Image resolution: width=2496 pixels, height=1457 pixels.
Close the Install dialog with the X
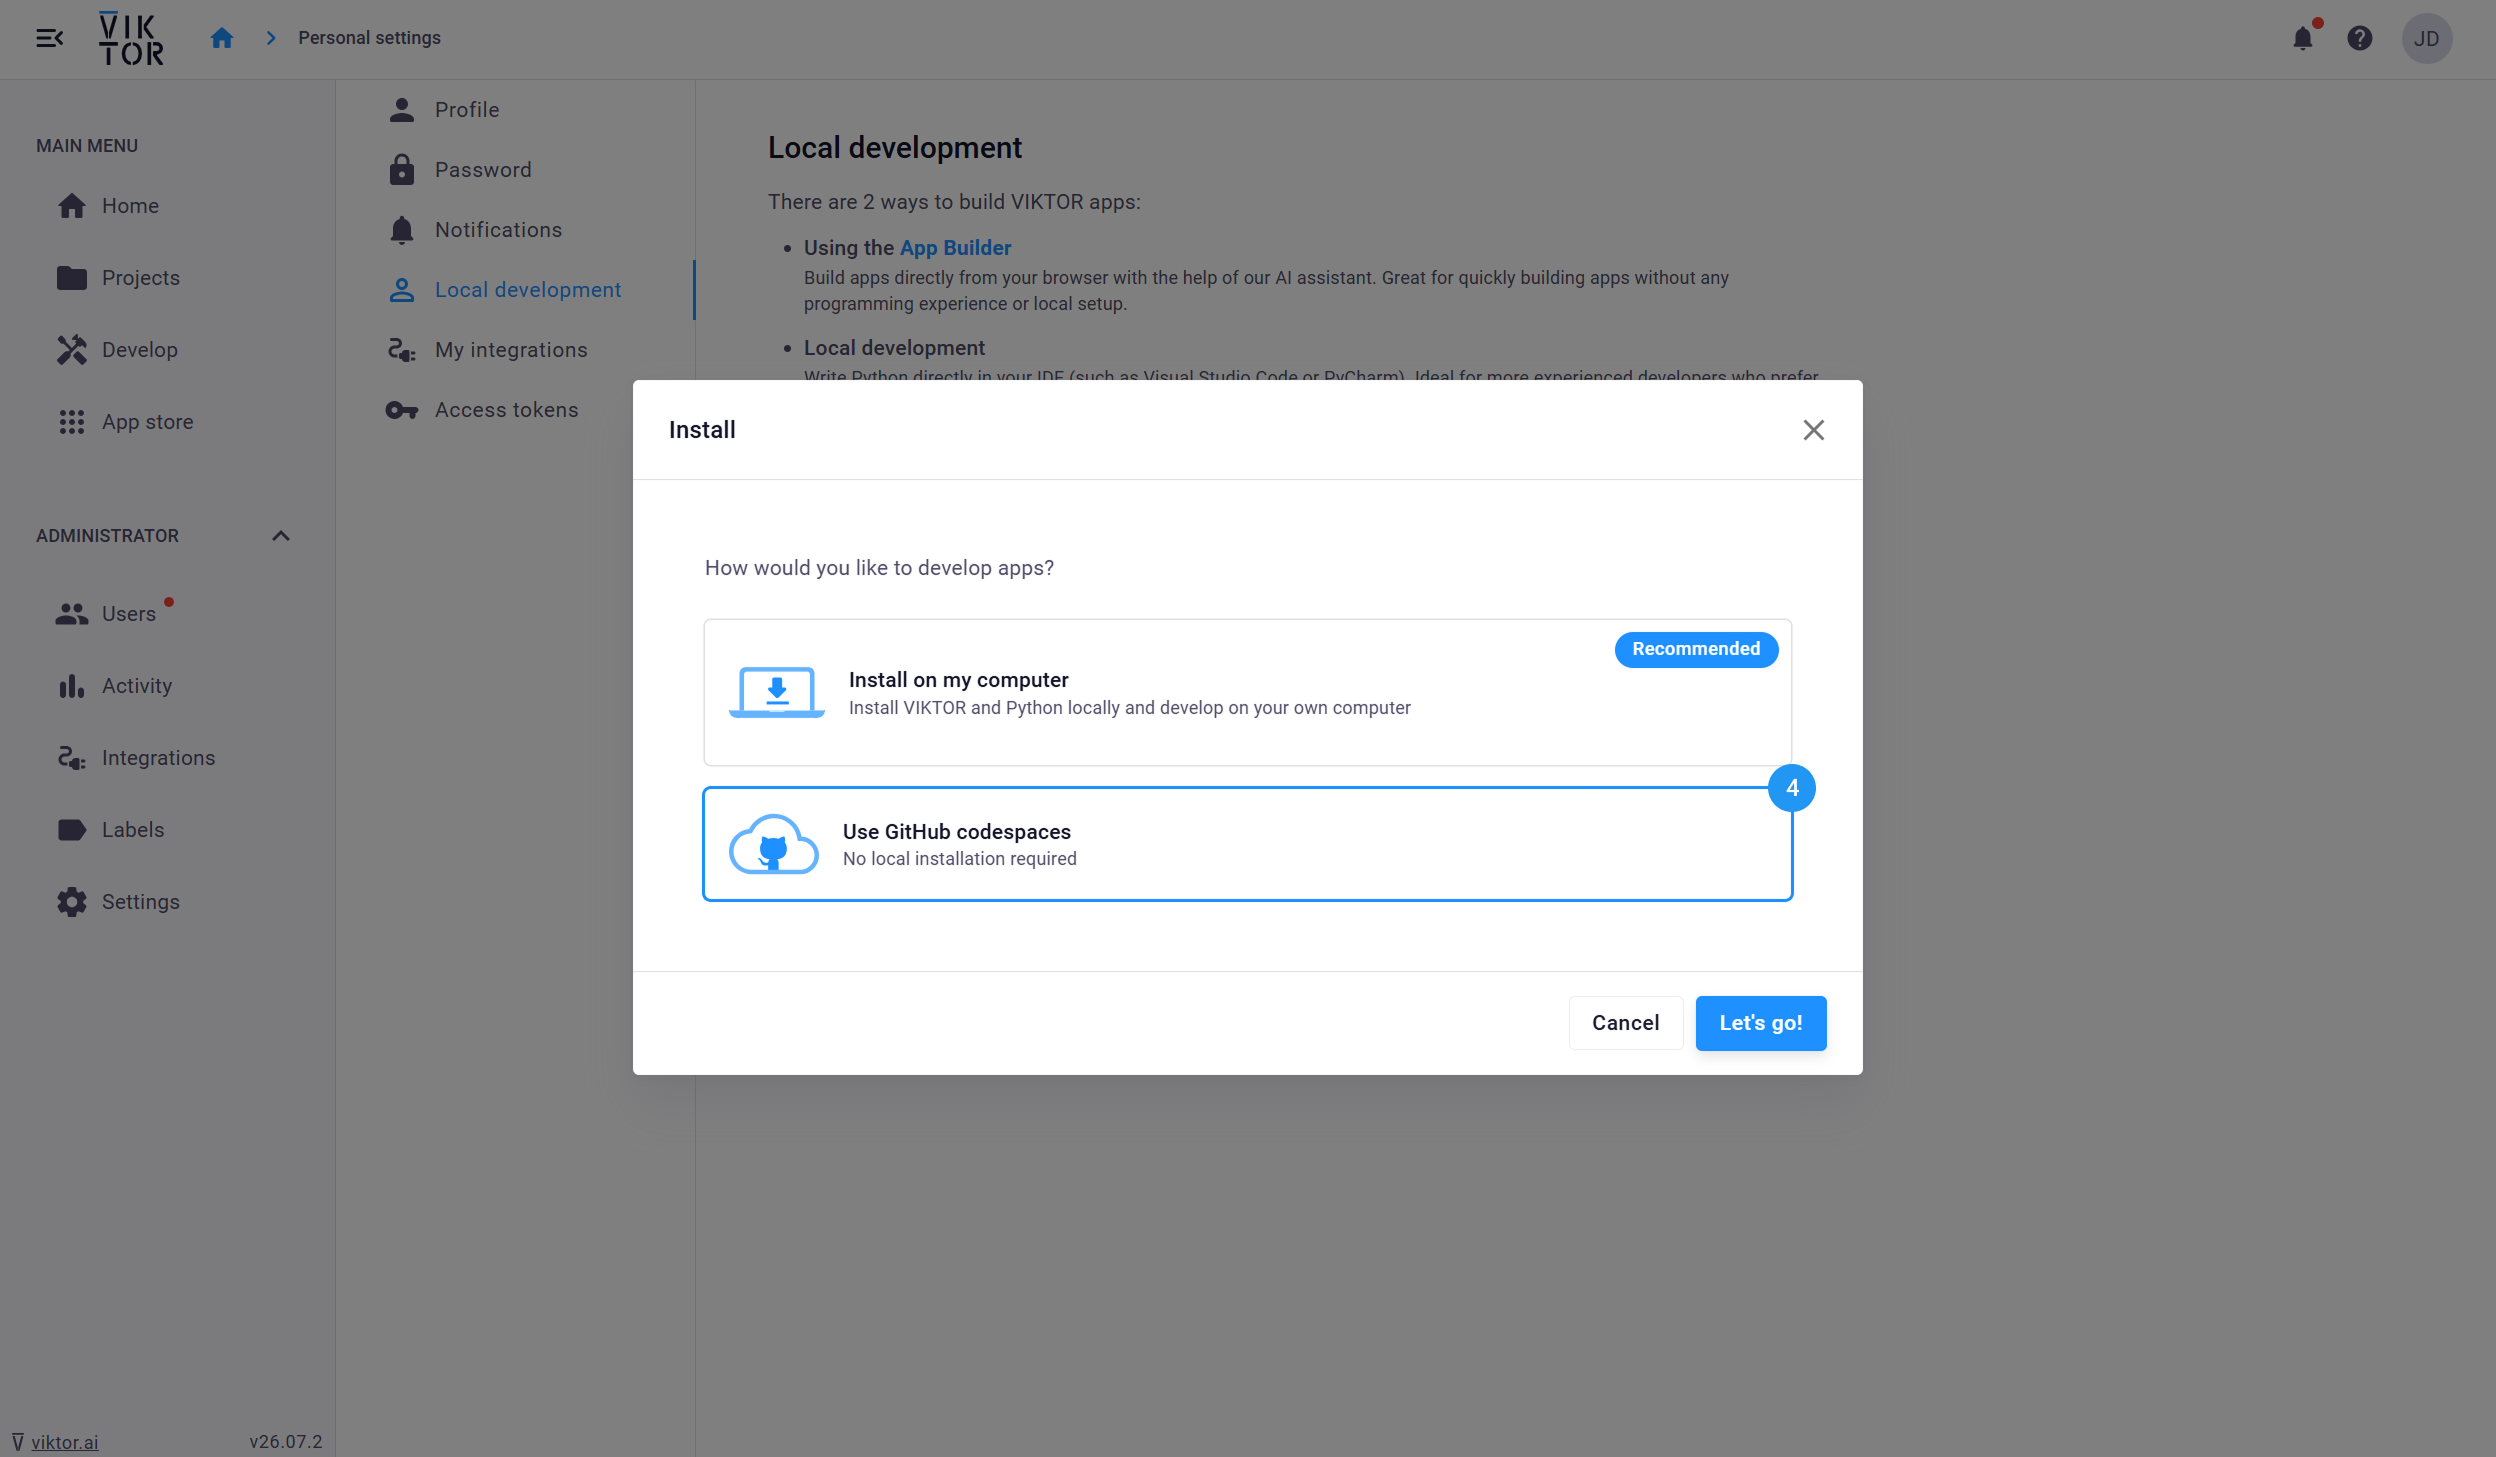coord(1814,430)
